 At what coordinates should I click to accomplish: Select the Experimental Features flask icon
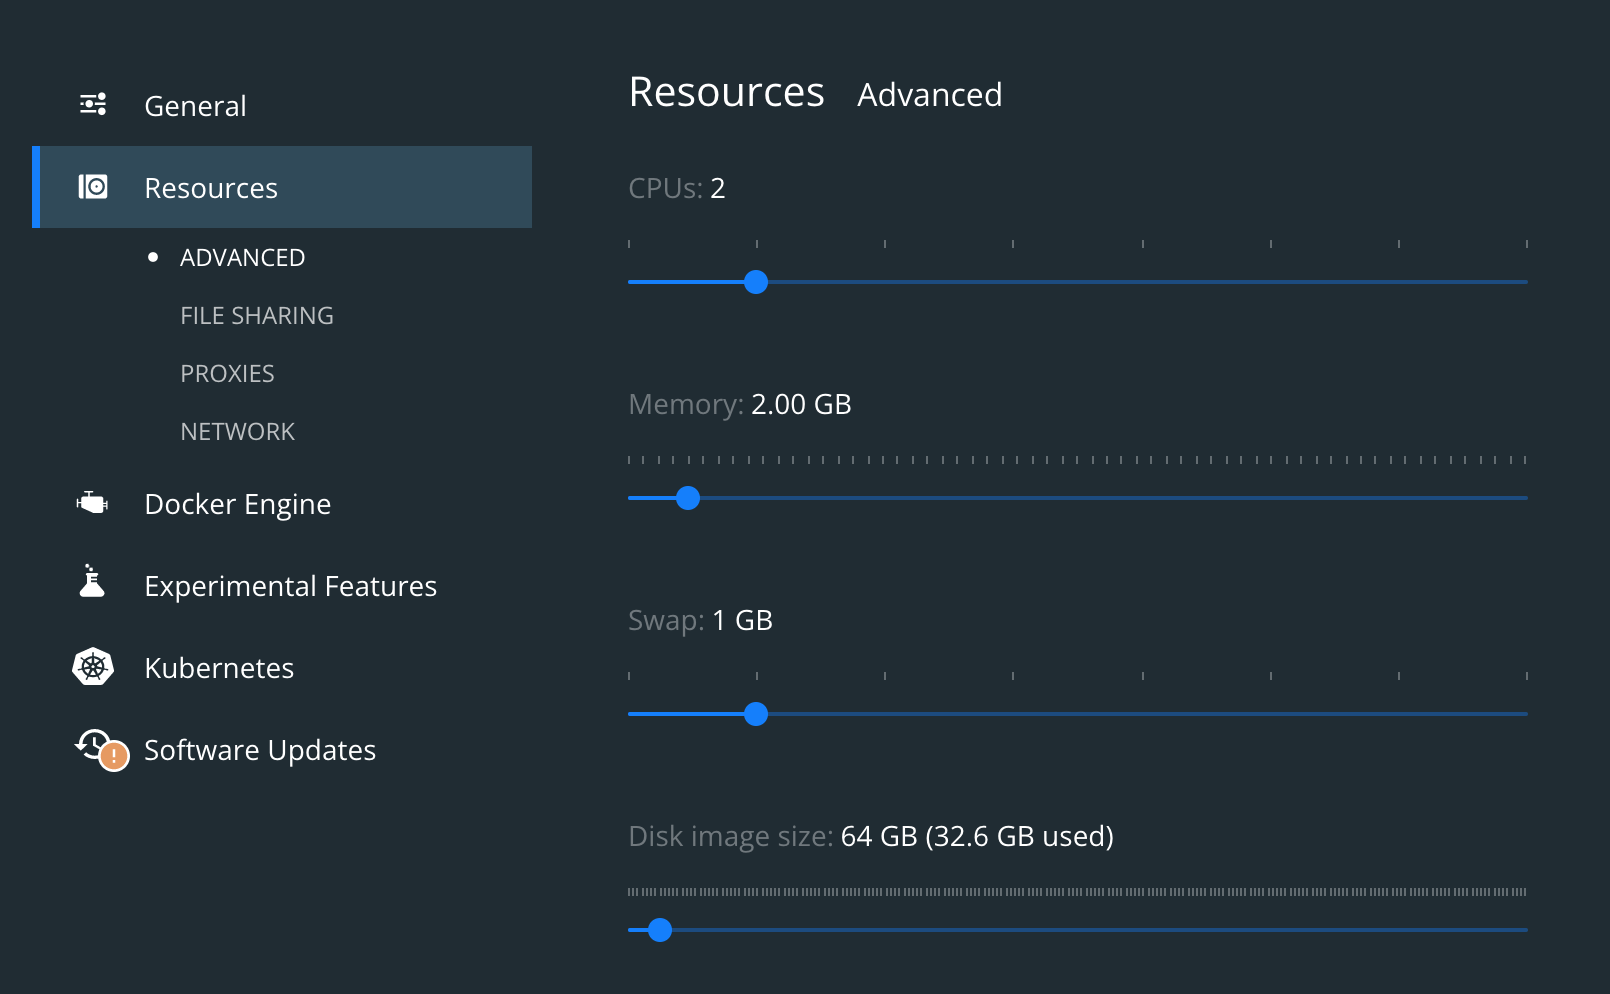tap(93, 585)
